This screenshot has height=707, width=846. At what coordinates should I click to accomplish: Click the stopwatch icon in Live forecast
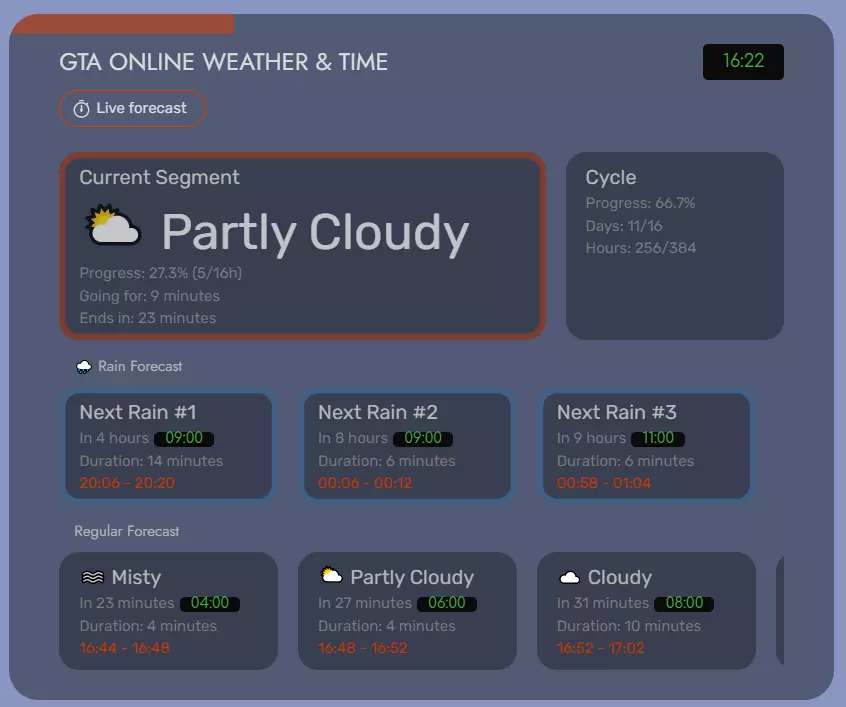(x=81, y=108)
